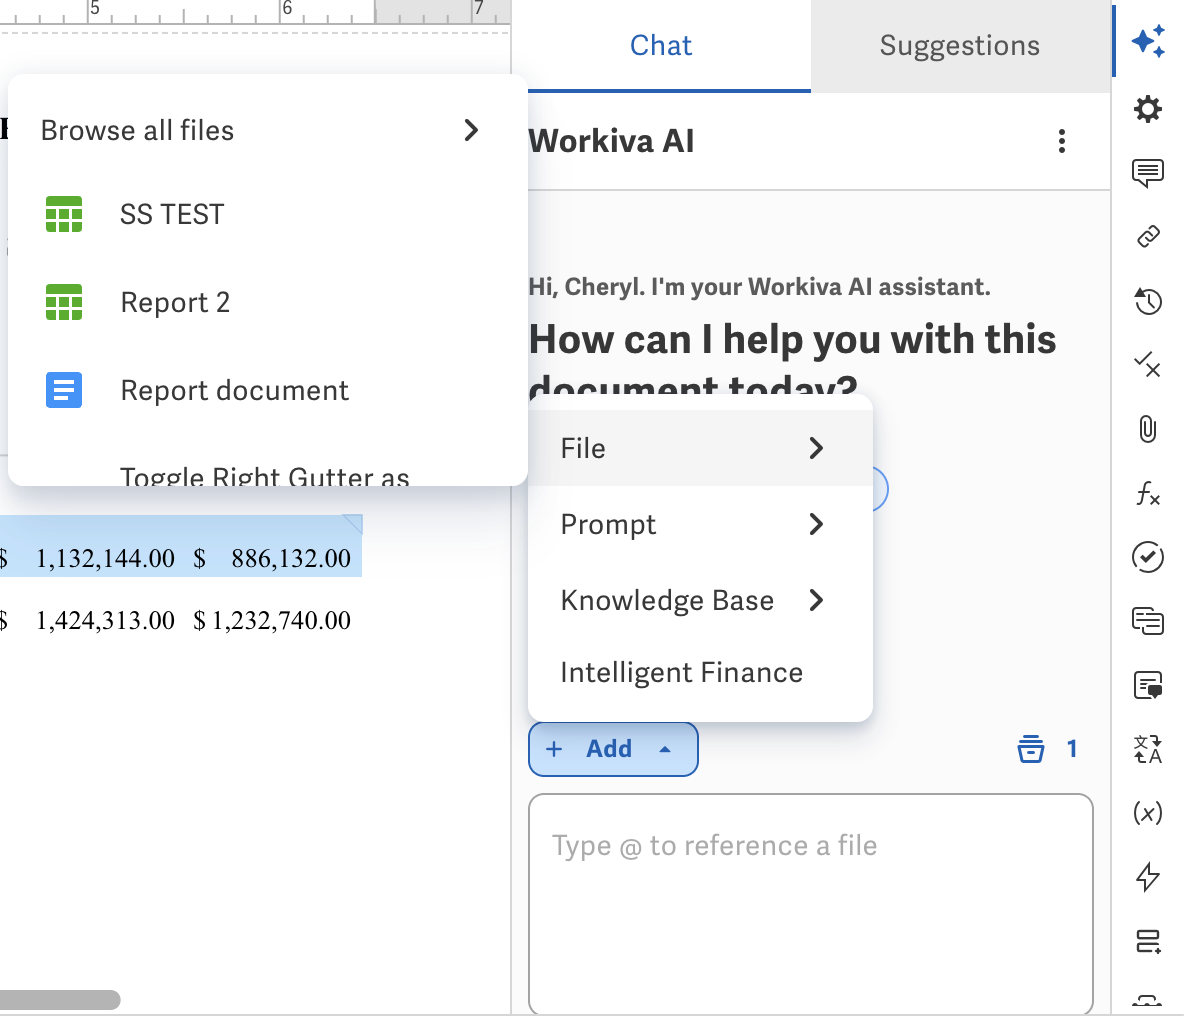Expand the Knowledge Base submenu
Image resolution: width=1184 pixels, height=1016 pixels.
(x=700, y=600)
